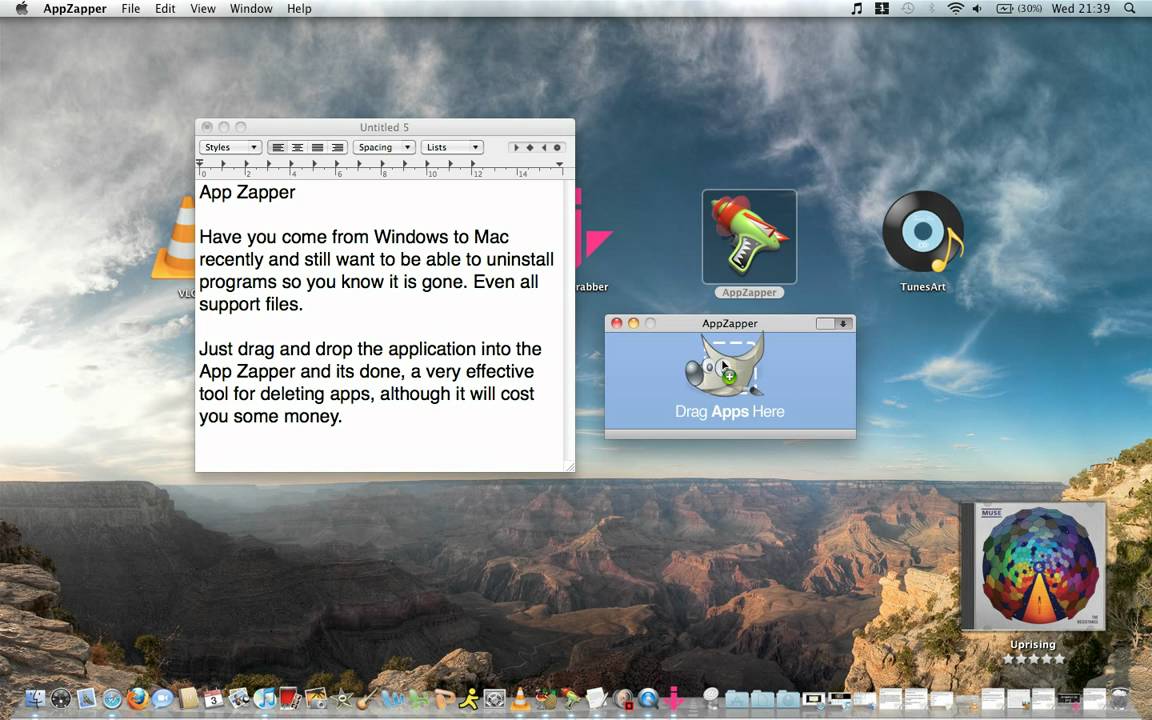
Task: Select the left tab stop button
Action: coord(516,147)
